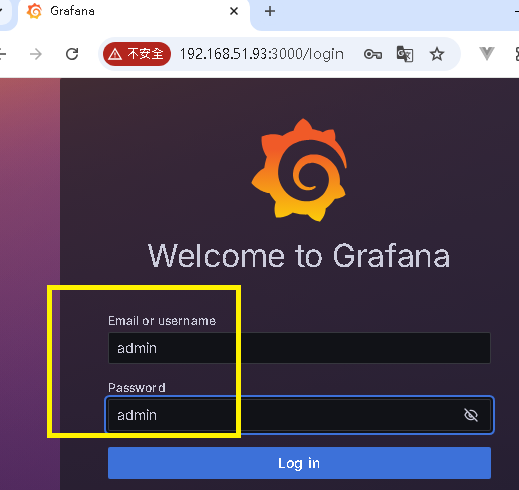Close the Grafana tab
The height and width of the screenshot is (490, 519).
(234, 11)
